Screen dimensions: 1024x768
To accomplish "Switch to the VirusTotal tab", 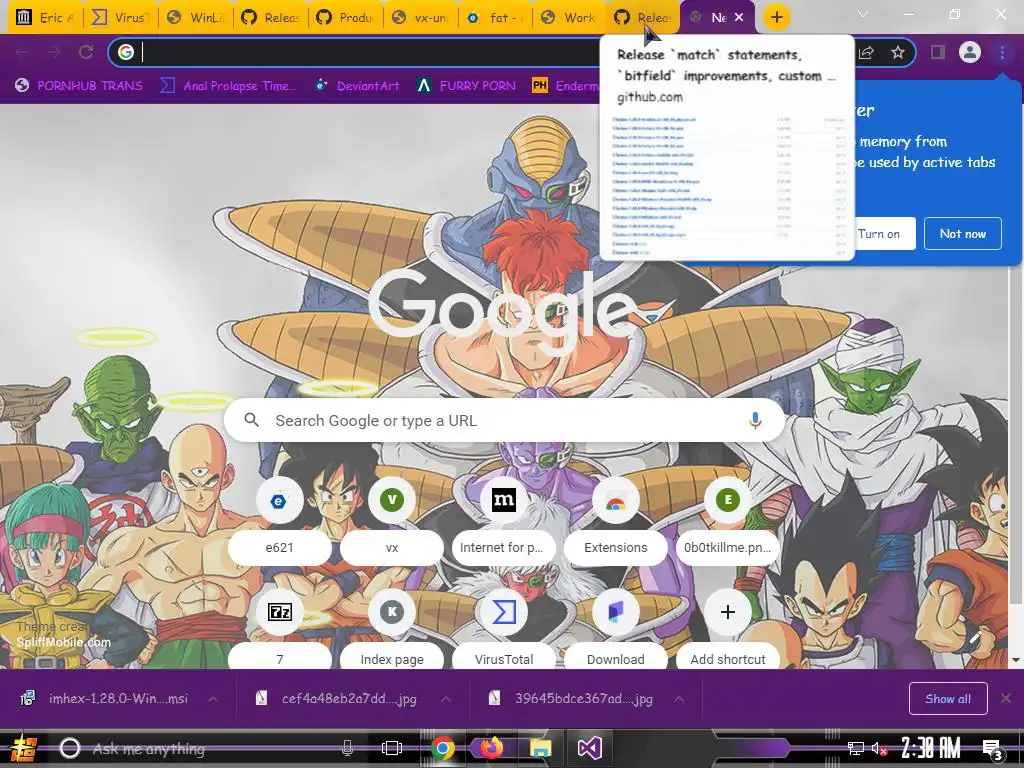I will coord(120,18).
